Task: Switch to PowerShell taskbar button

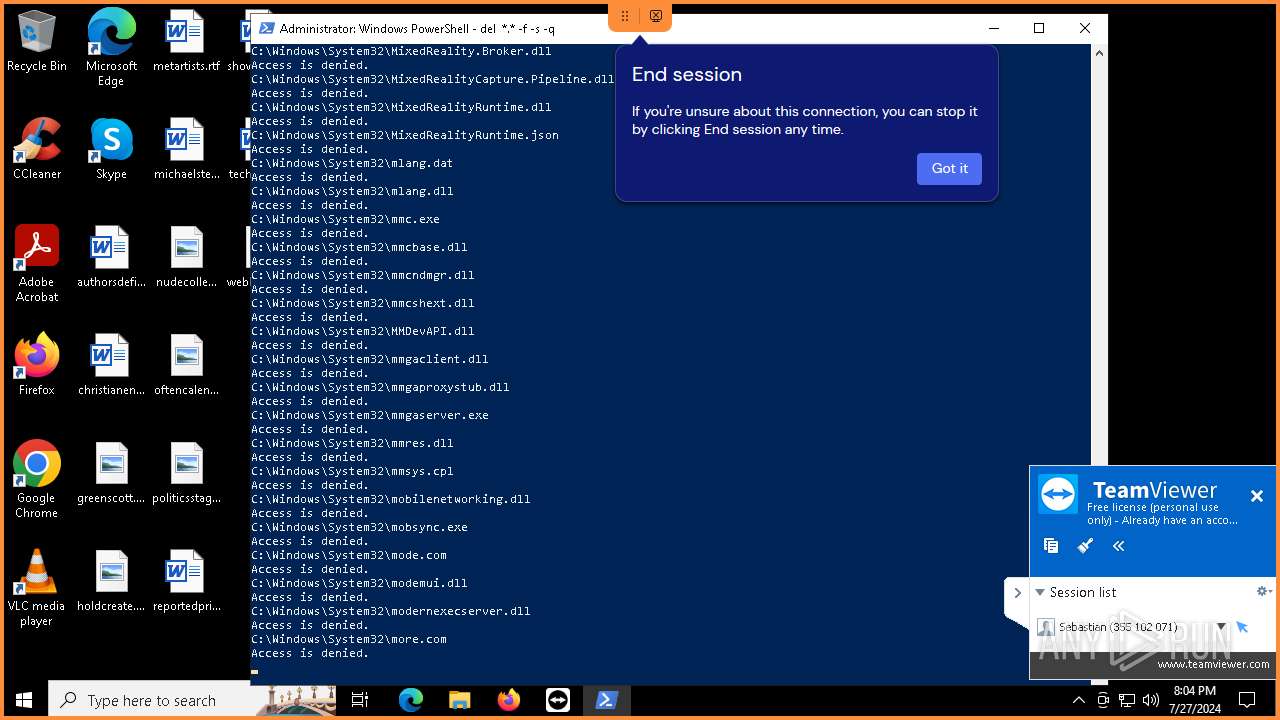Action: [607, 700]
